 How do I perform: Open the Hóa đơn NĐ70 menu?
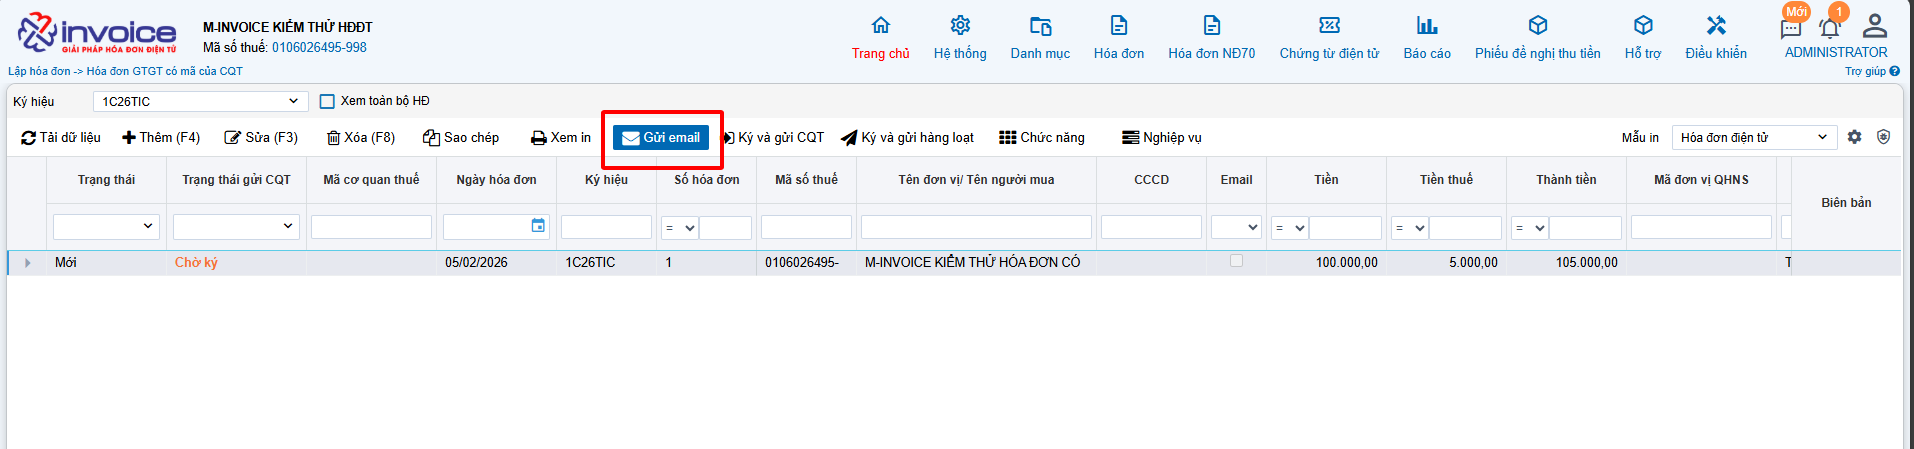click(1211, 38)
